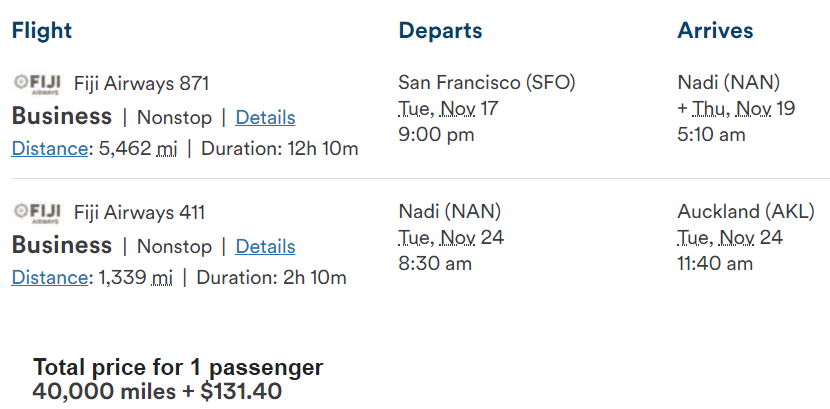Click the Fiji Airways logo for flight 871
This screenshot has width=830, height=409.
pyautogui.click(x=37, y=84)
